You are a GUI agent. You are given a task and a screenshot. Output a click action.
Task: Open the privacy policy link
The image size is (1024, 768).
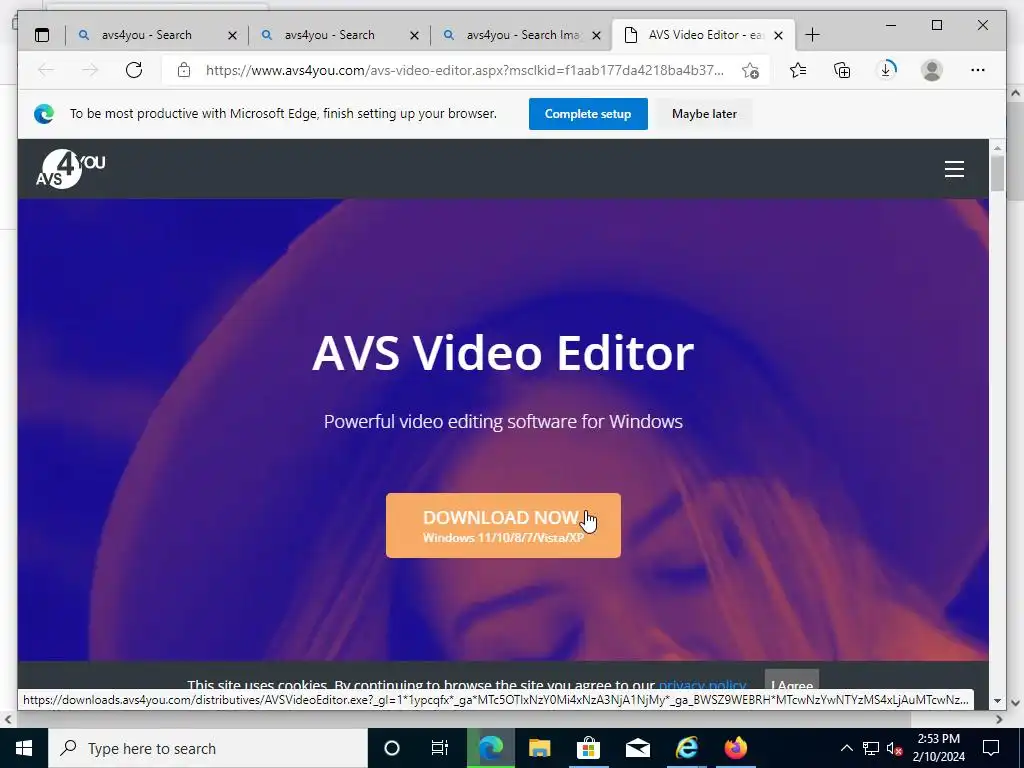point(702,685)
